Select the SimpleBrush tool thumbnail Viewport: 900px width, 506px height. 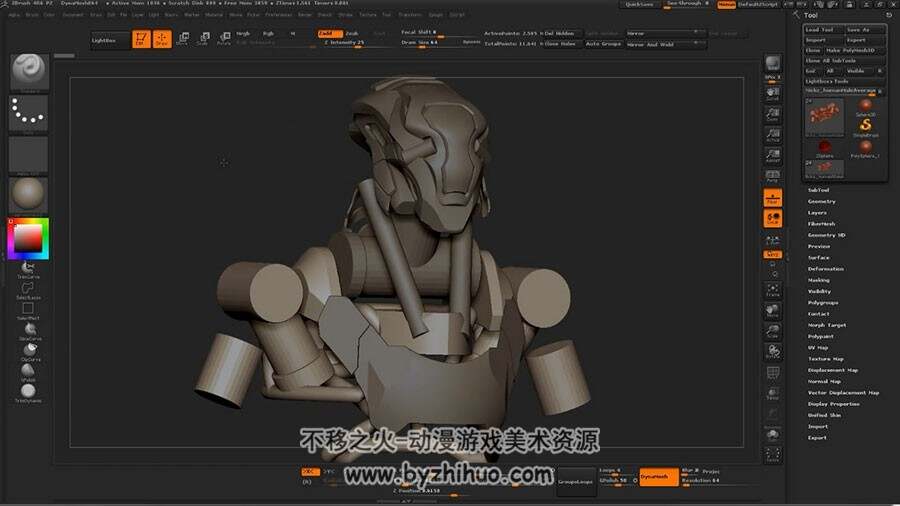(x=866, y=127)
